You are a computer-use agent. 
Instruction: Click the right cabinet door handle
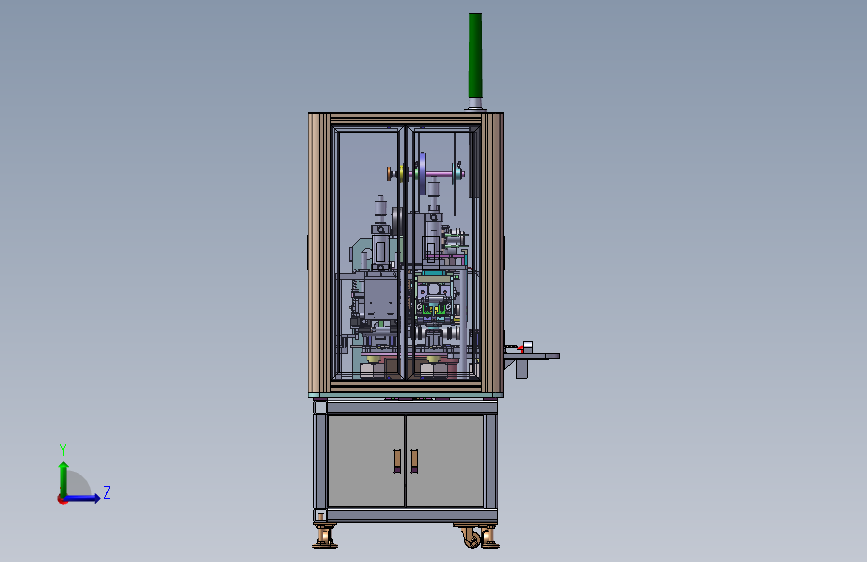(414, 461)
